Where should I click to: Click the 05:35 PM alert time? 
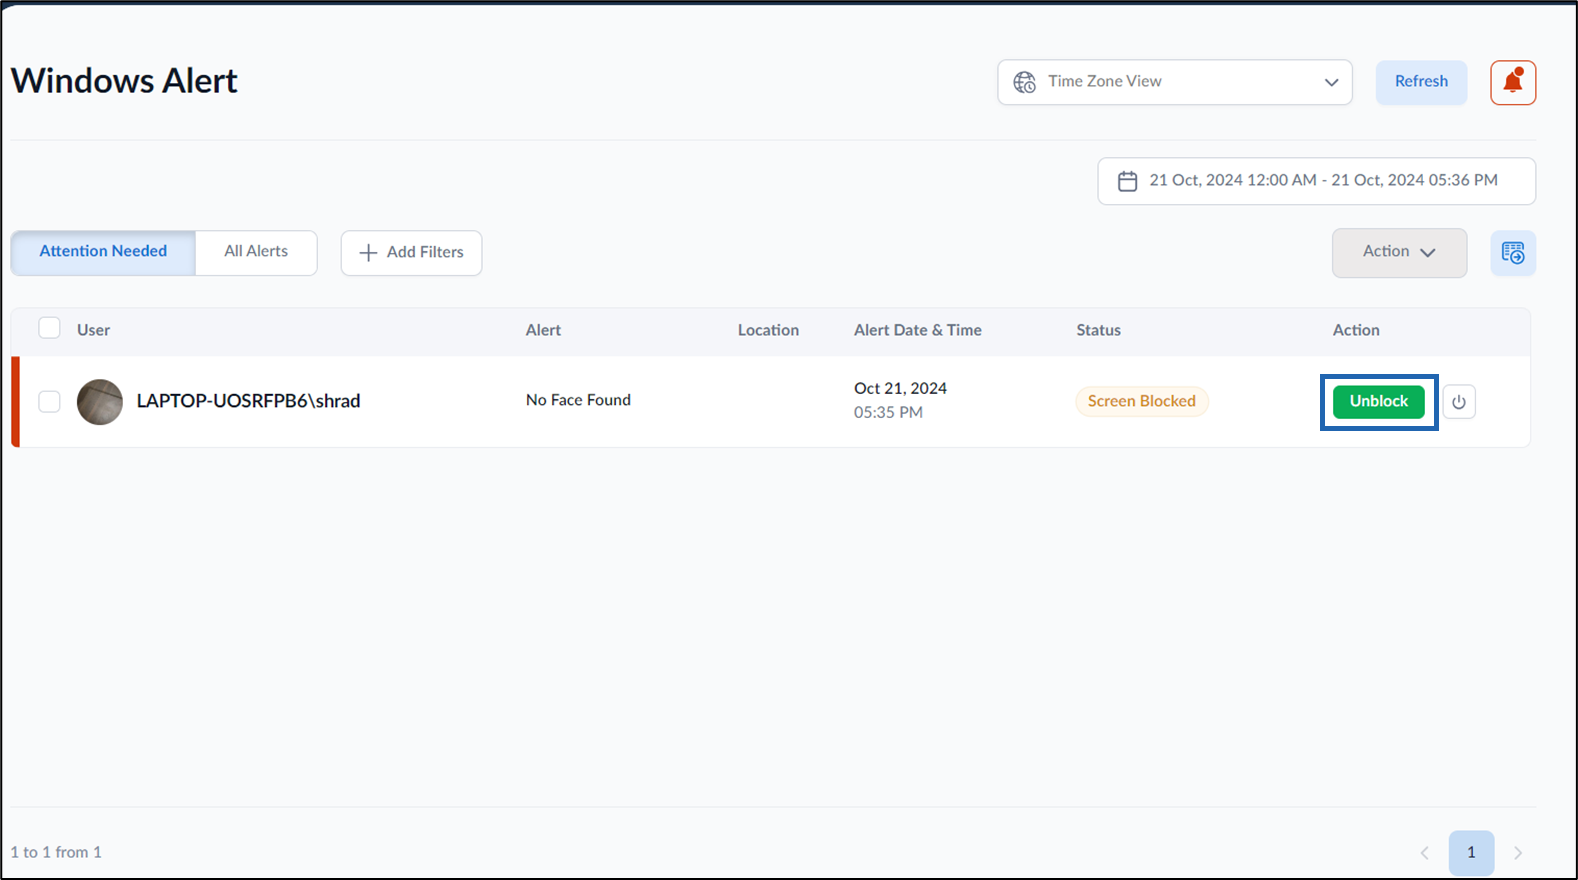point(888,412)
